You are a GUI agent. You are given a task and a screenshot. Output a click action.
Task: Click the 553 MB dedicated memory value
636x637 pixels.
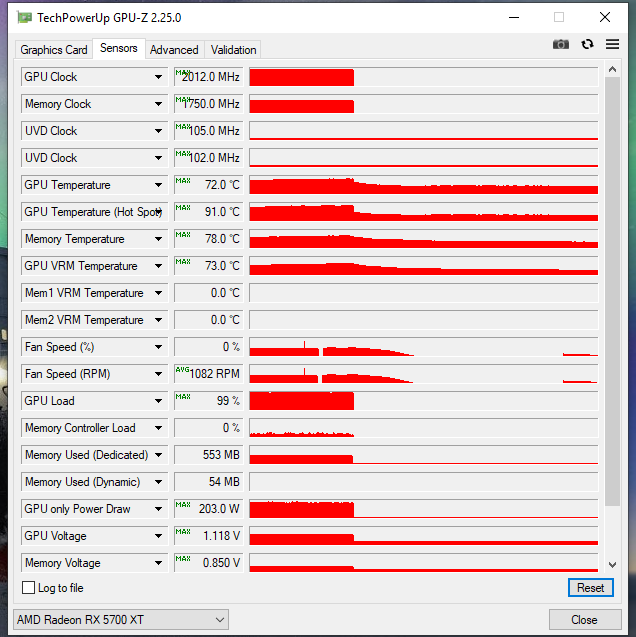point(208,455)
